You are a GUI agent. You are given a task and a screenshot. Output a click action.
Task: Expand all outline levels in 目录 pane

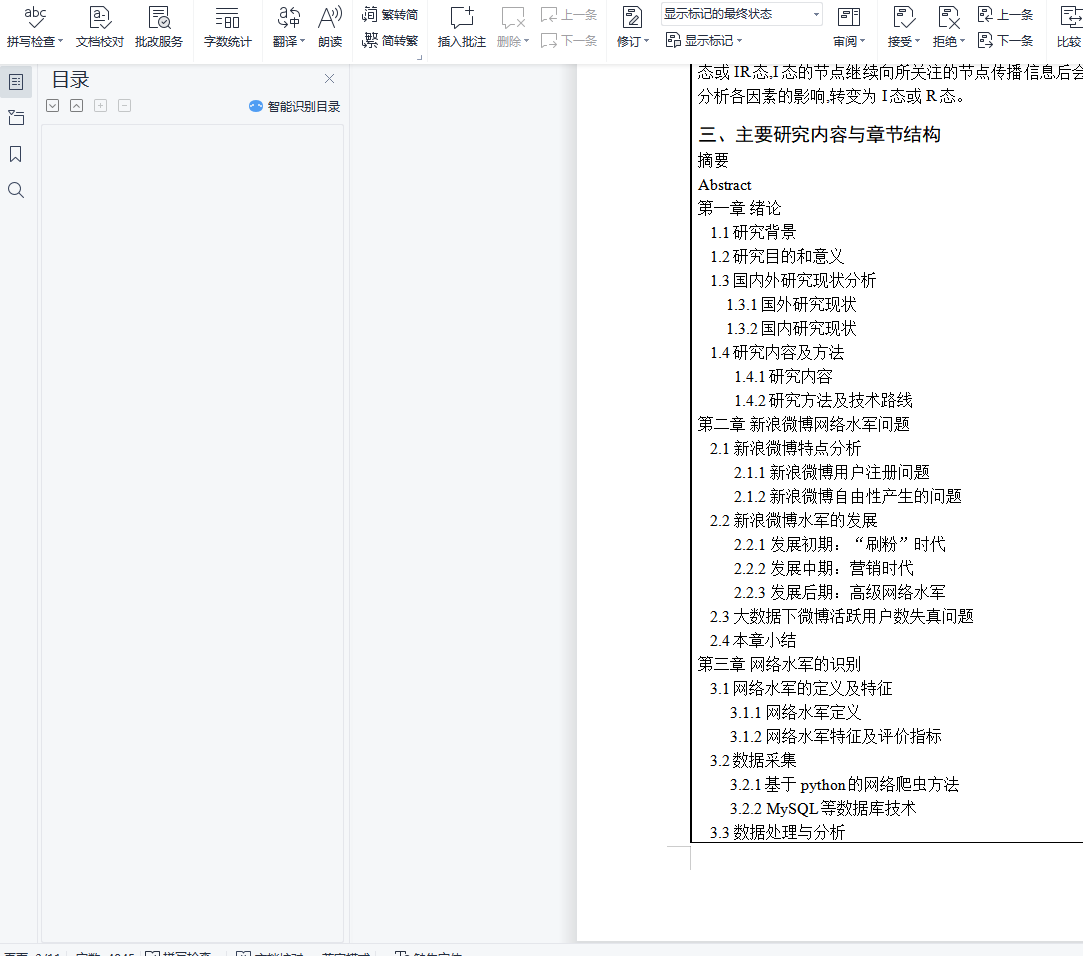[52, 106]
